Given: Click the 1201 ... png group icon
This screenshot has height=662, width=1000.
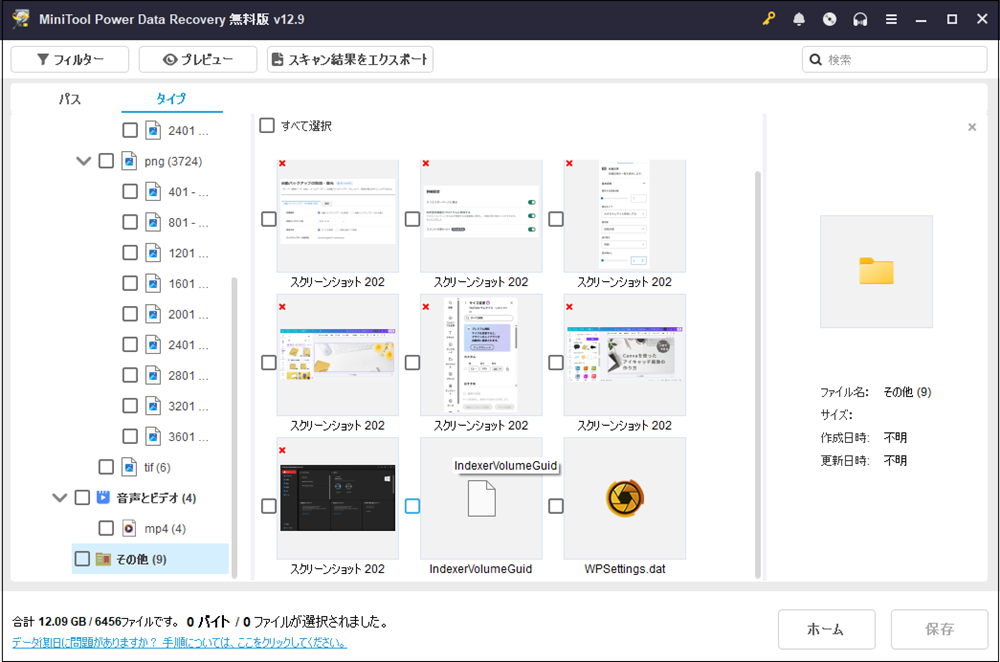Looking at the screenshot, I should [x=153, y=253].
